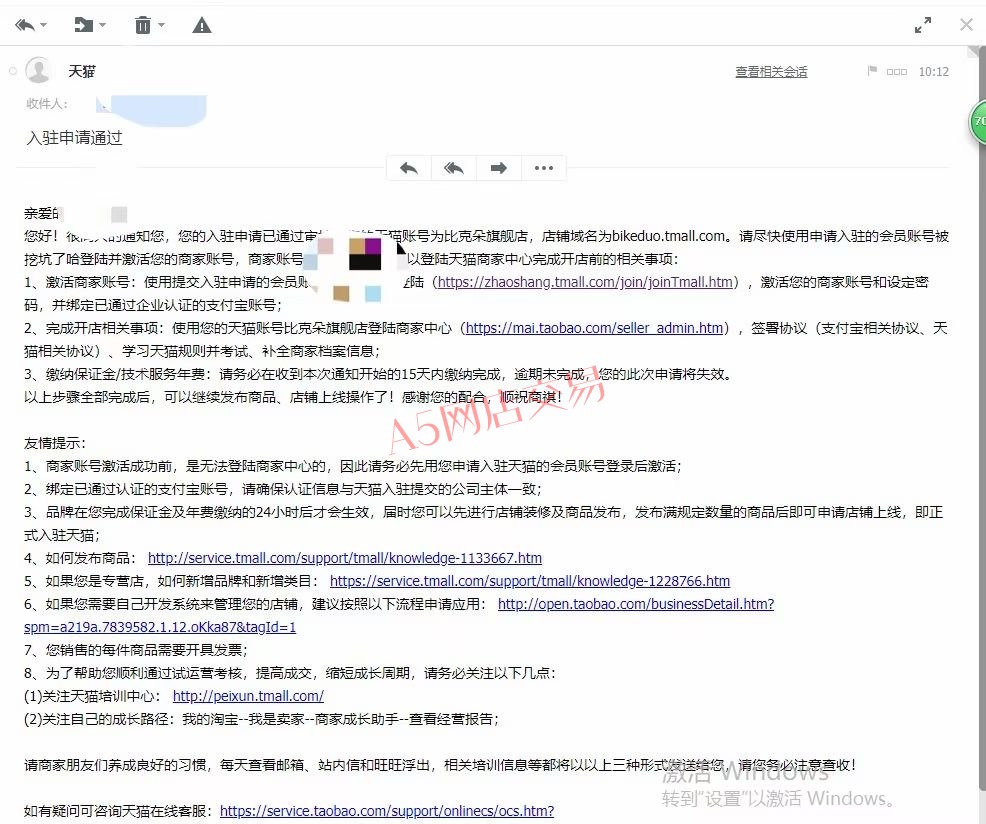986x824 pixels.
Task: Report this email using the warning triangle icon
Action: (x=202, y=25)
